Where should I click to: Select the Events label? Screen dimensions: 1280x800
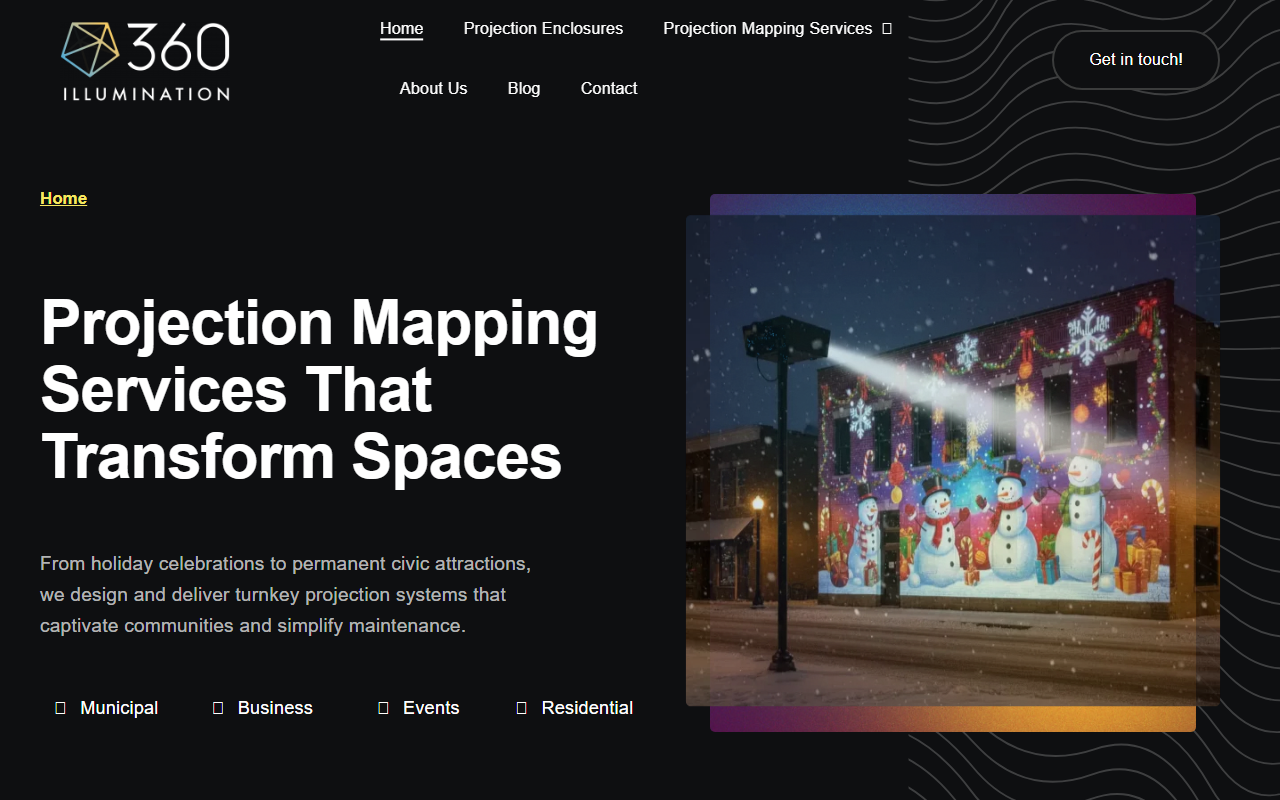431,708
